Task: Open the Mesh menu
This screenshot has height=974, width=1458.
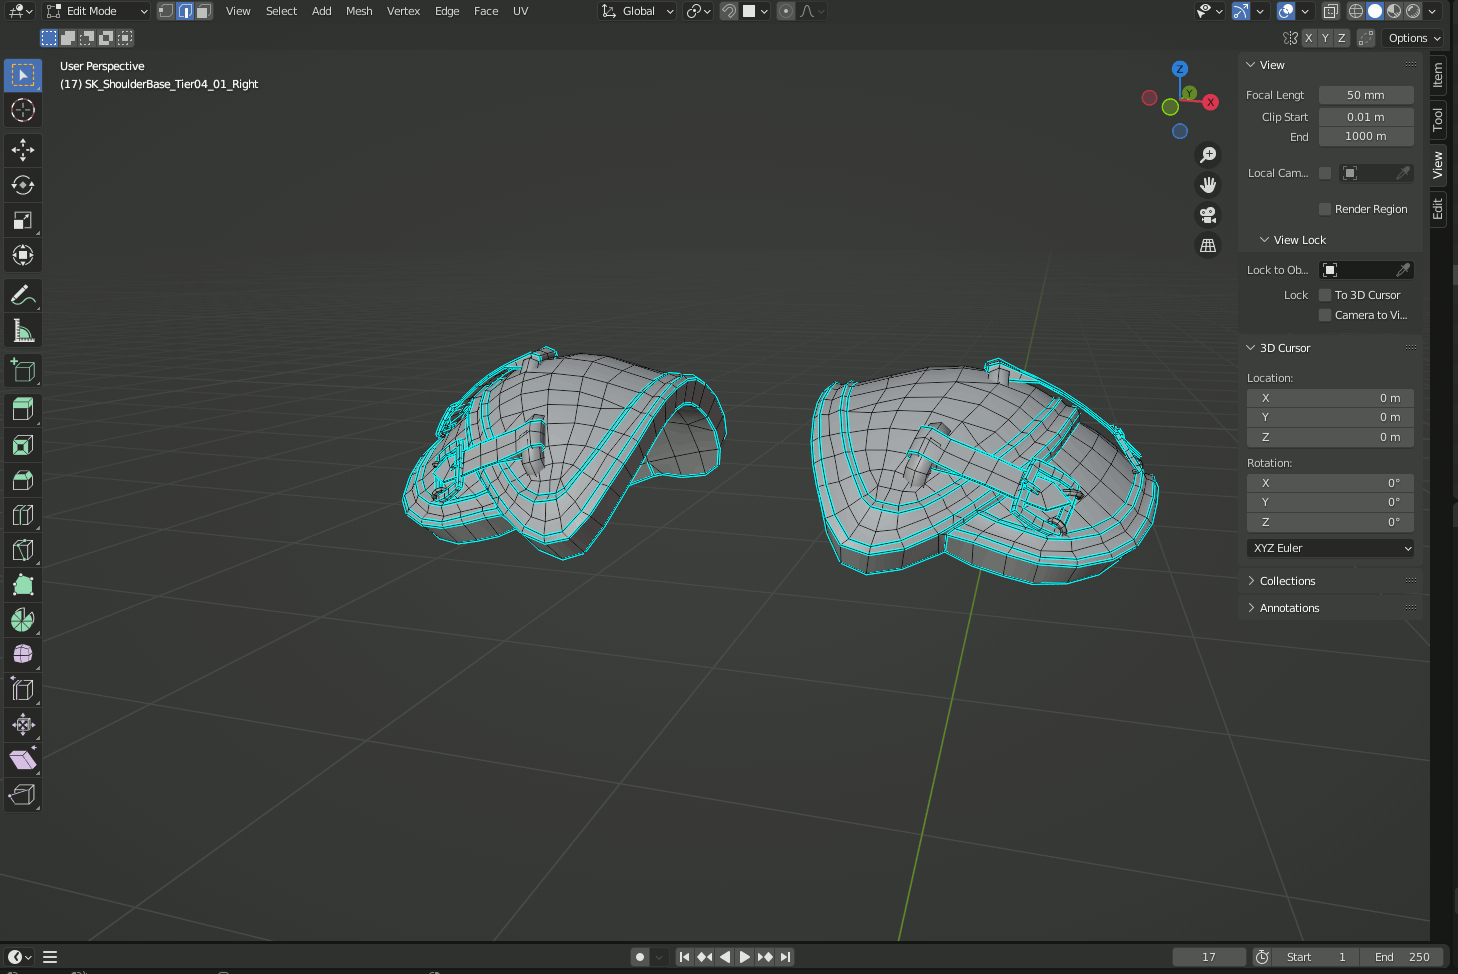Action: pyautogui.click(x=359, y=11)
